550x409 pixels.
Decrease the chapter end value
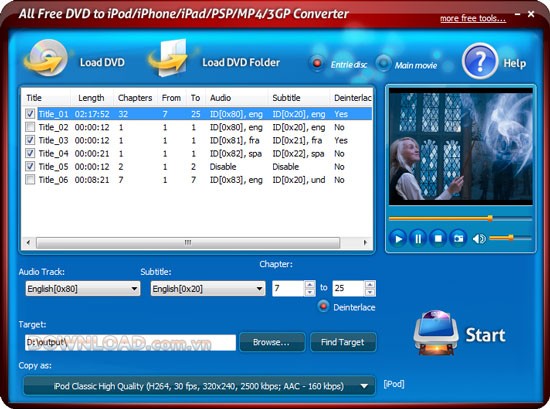(370, 293)
